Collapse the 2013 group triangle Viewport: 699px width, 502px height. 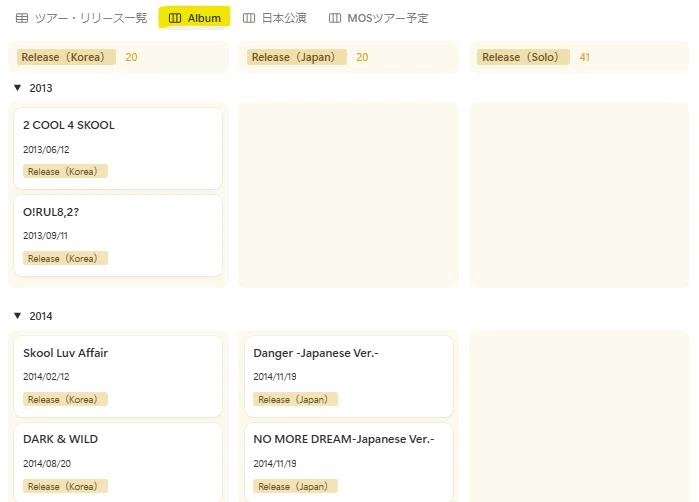pos(17,88)
